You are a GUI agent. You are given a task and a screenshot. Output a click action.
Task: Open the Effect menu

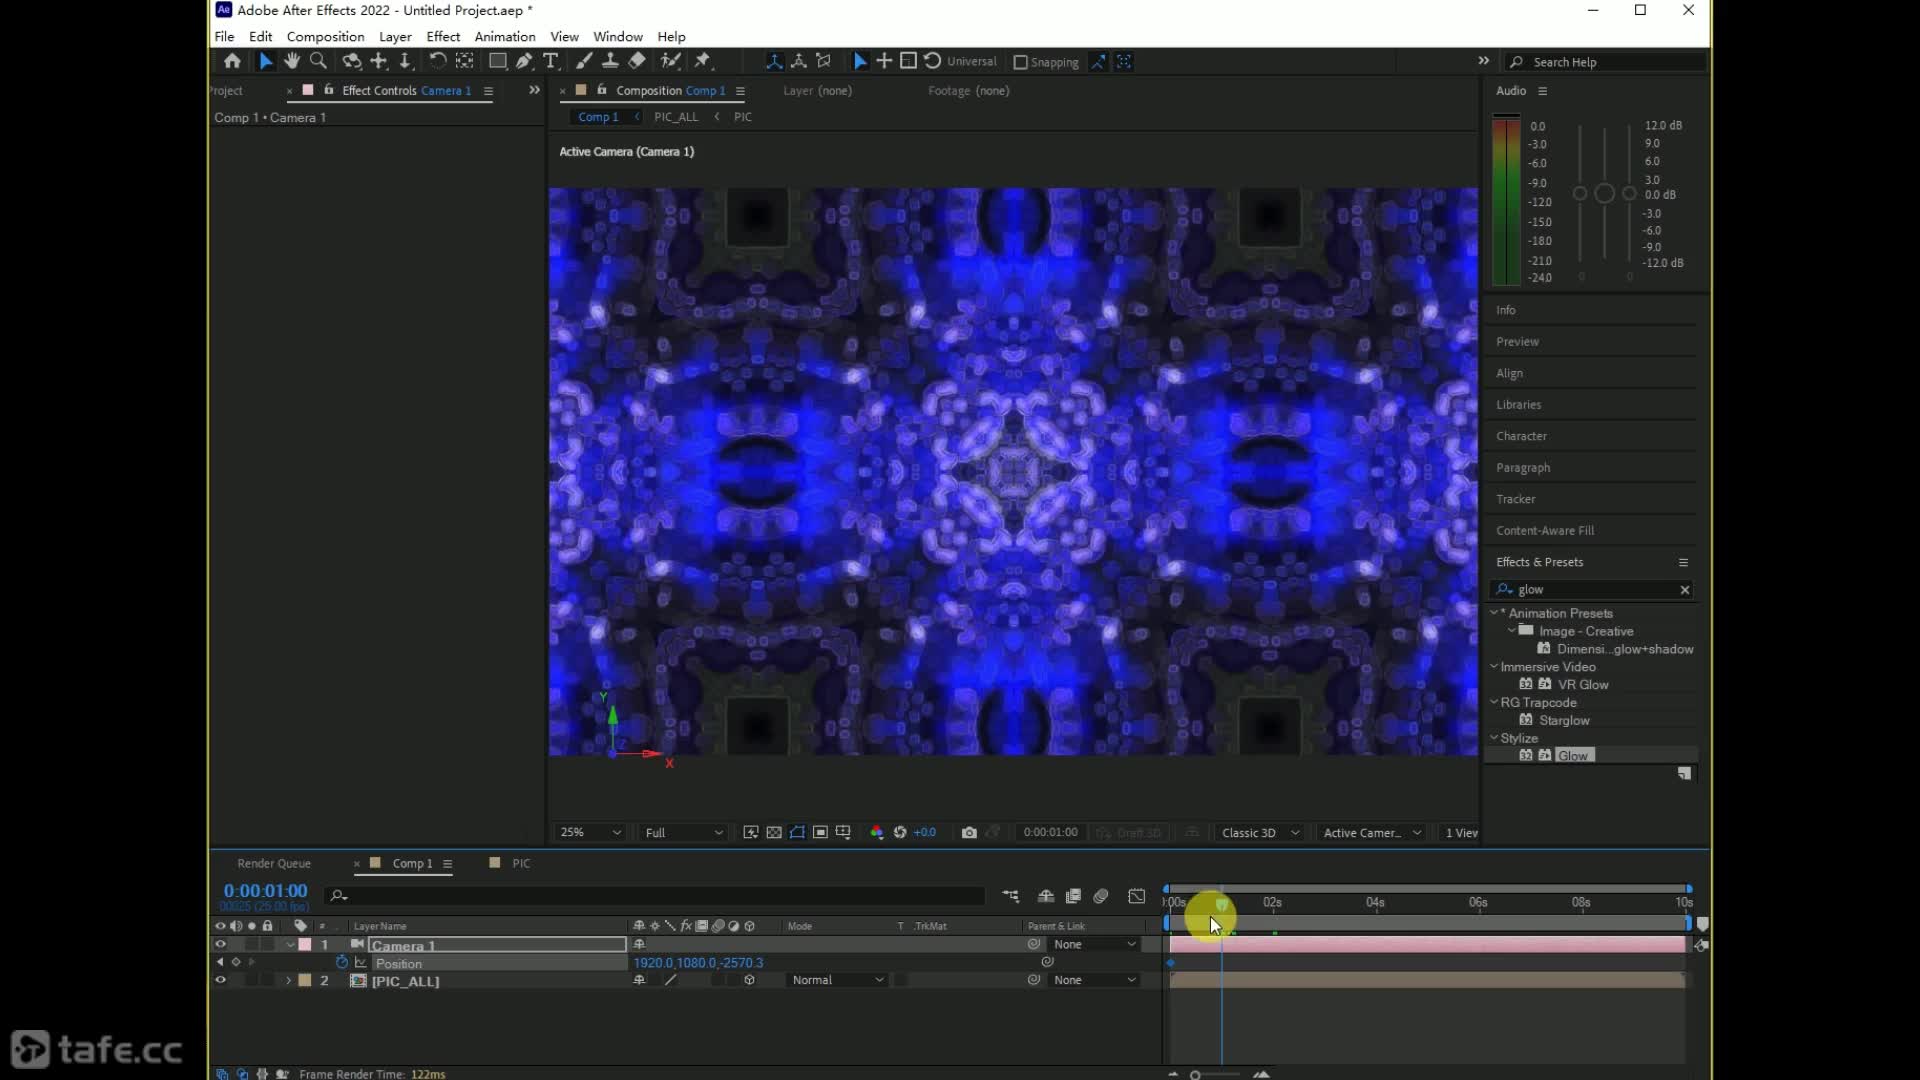tap(443, 36)
